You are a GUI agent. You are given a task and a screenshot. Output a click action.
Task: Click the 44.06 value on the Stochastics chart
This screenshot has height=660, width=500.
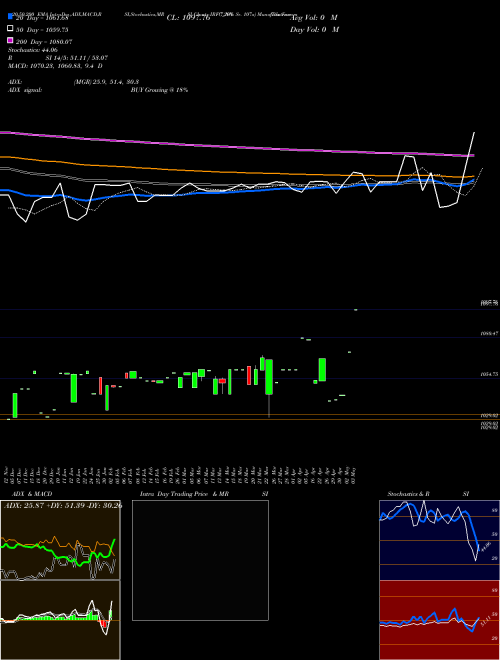click(485, 547)
